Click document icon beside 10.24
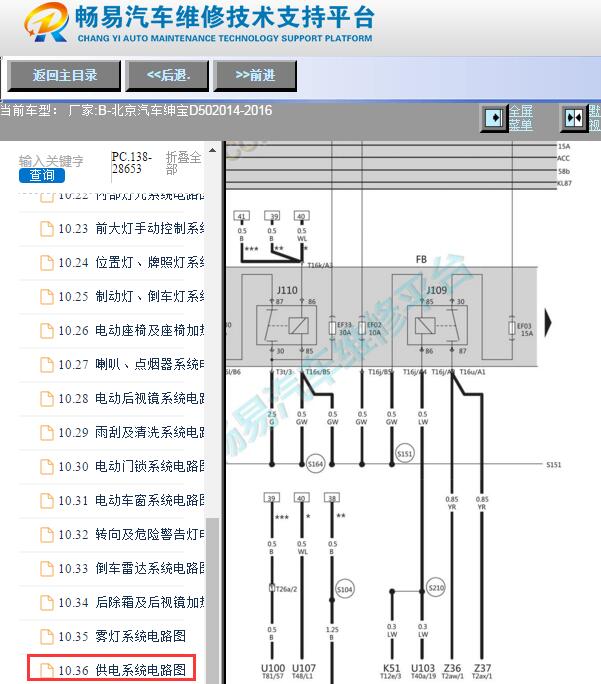Viewport: 601px width, 684px height. [x=47, y=263]
